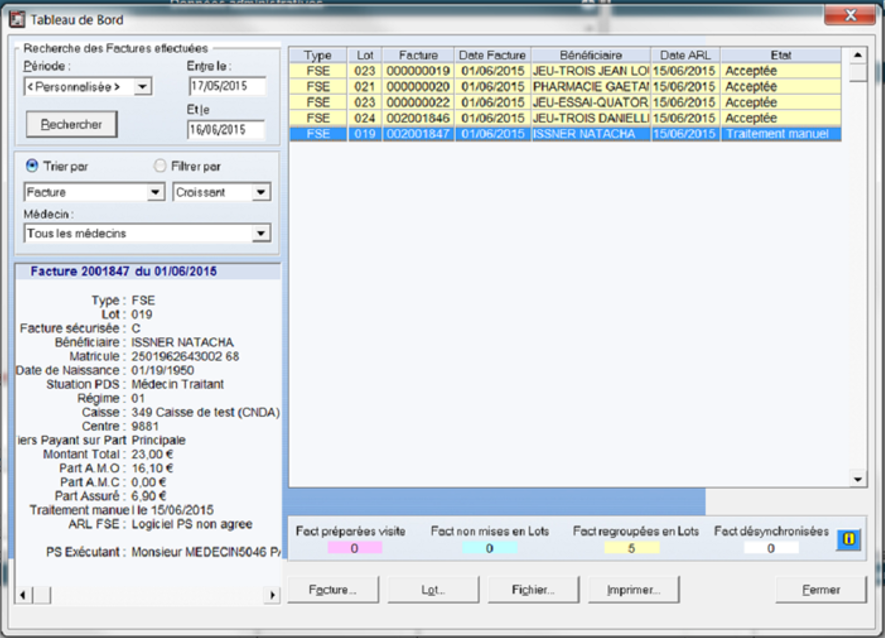The width and height of the screenshot is (885, 638).
Task: Click the Imprimer... button
Action: point(632,590)
